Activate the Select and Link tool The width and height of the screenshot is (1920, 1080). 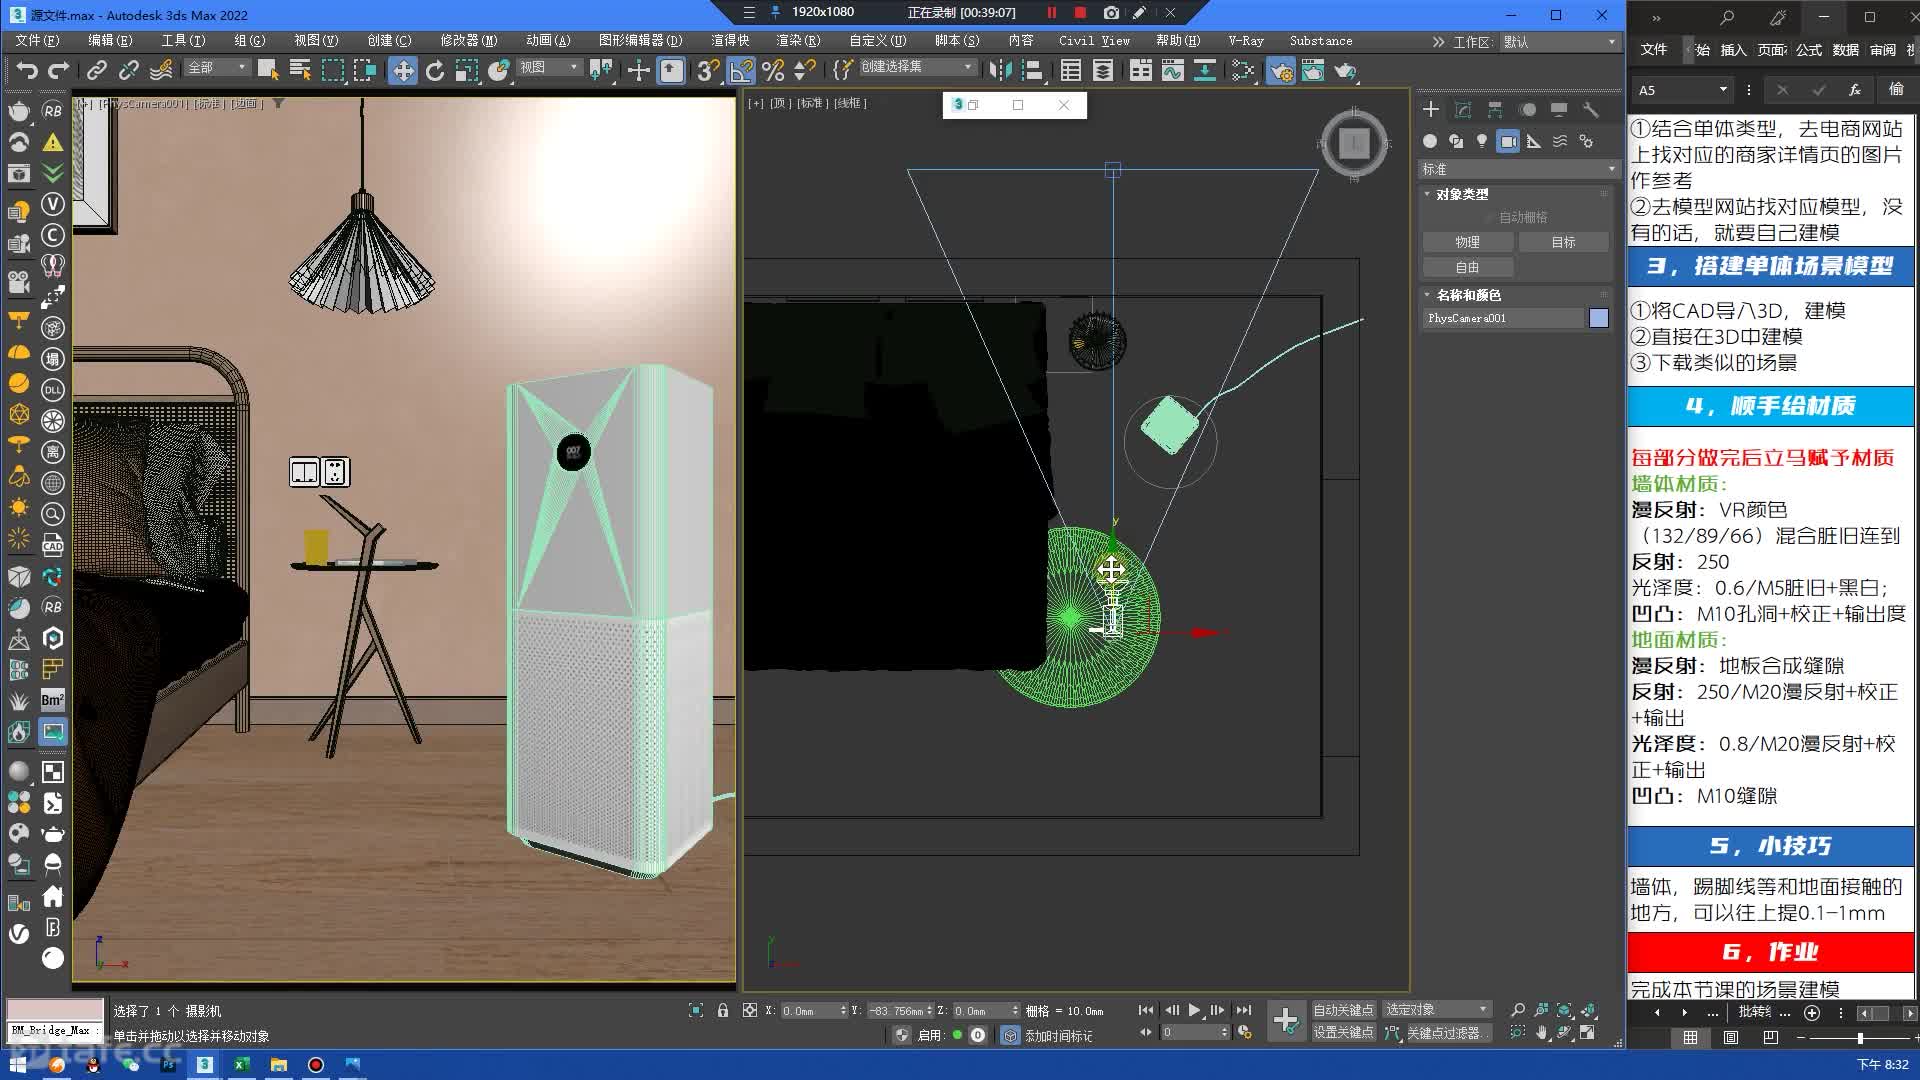point(97,70)
